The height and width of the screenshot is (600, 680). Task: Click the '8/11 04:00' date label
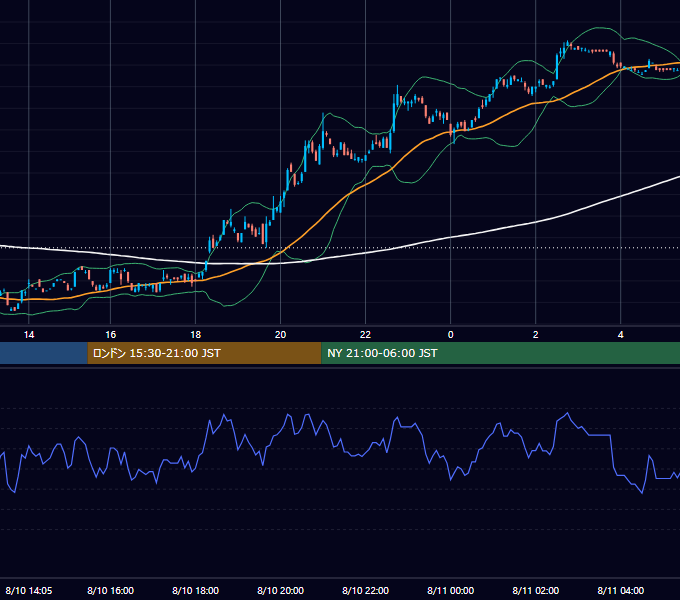pos(621,590)
